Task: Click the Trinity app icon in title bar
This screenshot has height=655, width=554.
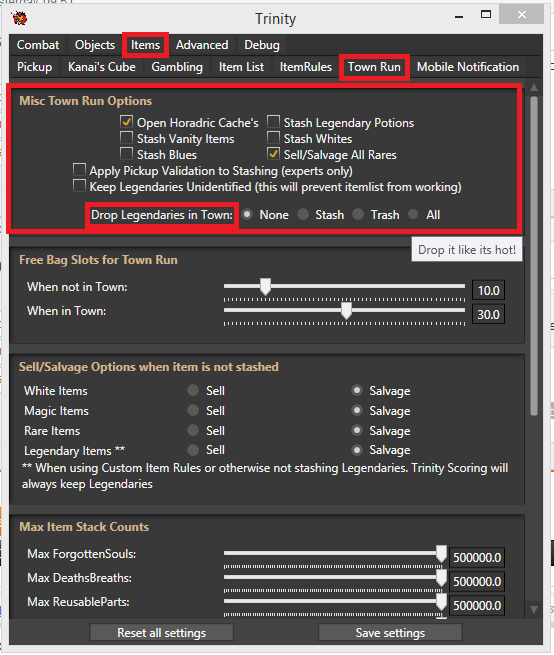Action: [x=19, y=18]
